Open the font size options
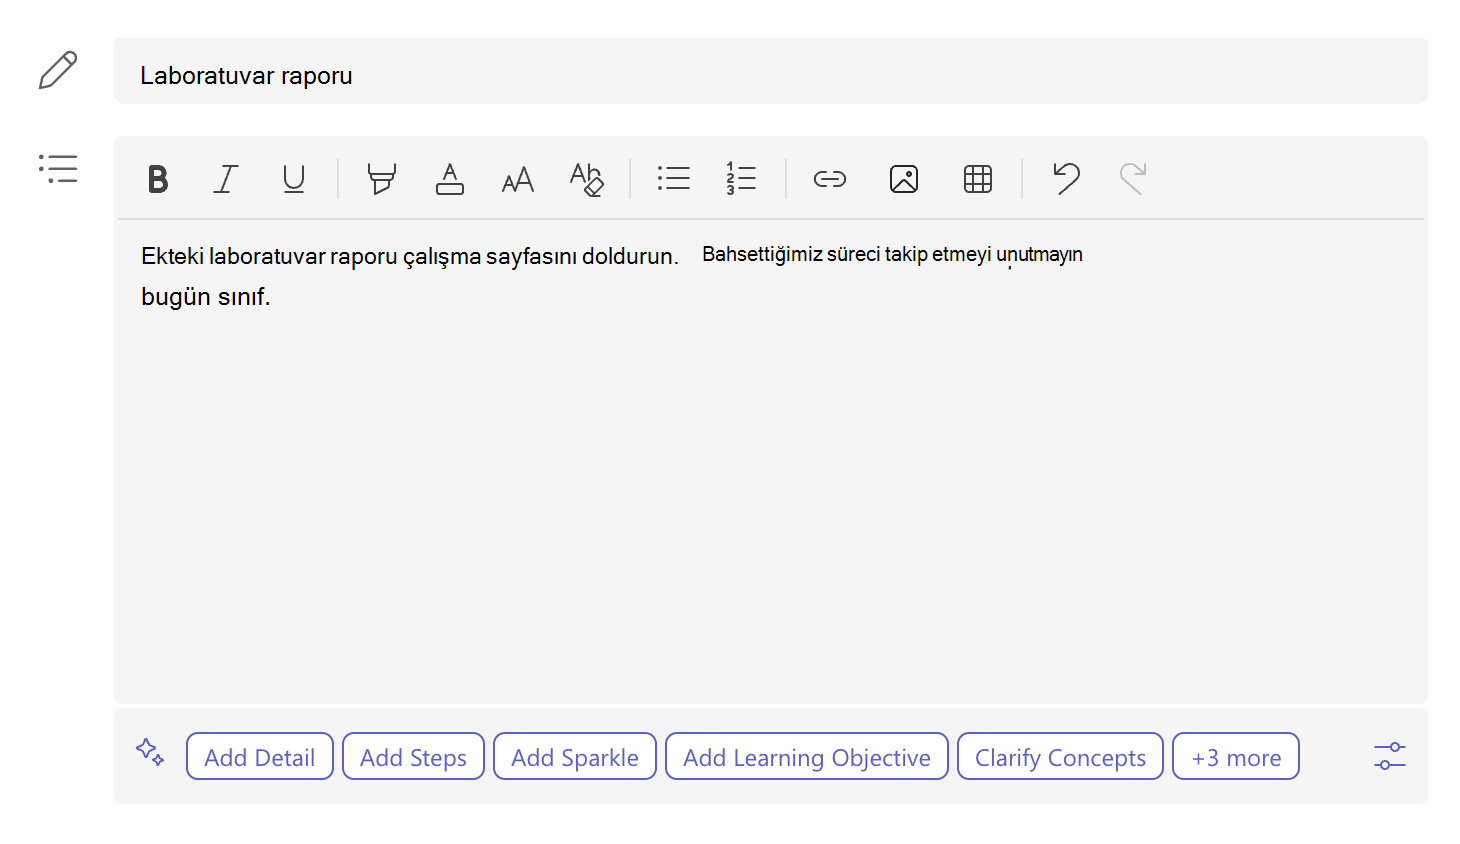Screen dimensions: 1460x844 (x=518, y=179)
